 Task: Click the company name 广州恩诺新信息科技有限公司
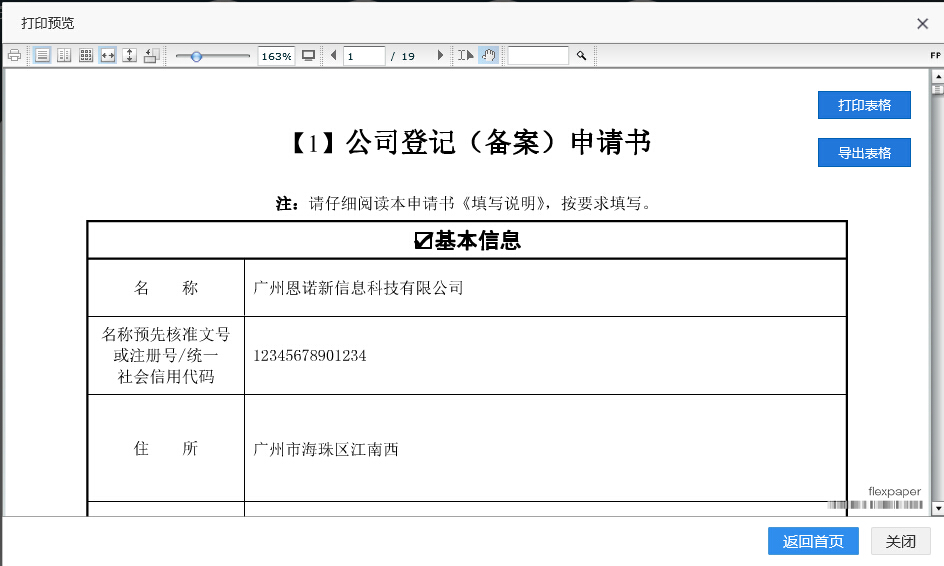pos(358,288)
